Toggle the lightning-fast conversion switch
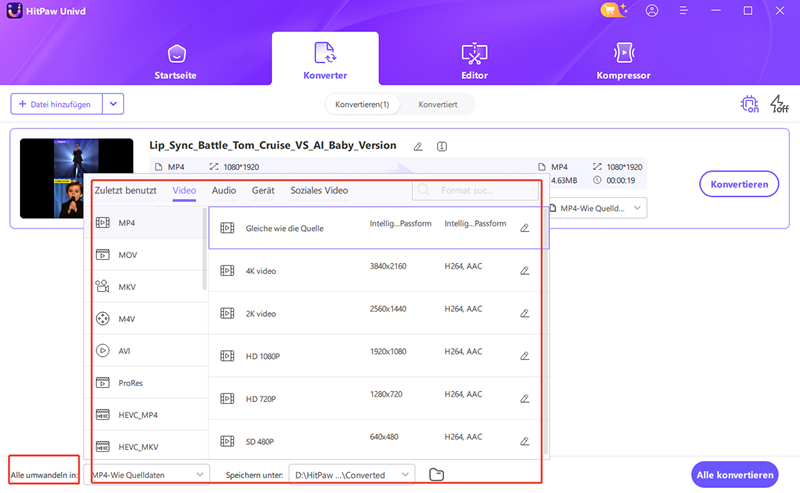The height and width of the screenshot is (493, 800). 778,104
